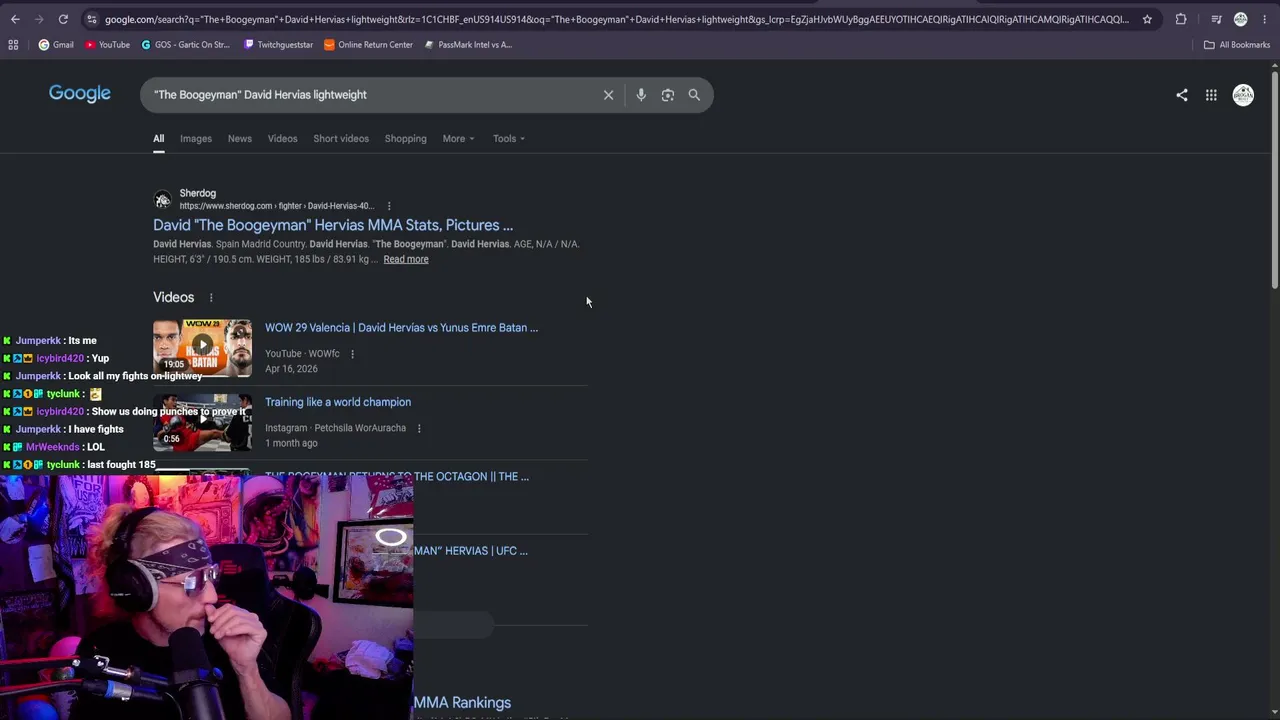
Task: Search by image with the lens icon
Action: pyautogui.click(x=668, y=95)
